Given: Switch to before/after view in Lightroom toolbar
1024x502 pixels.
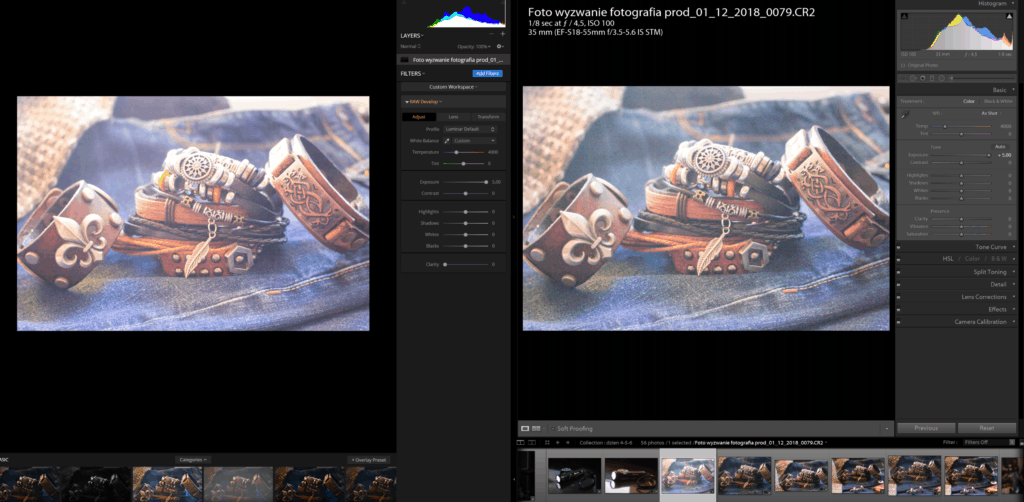Looking at the screenshot, I should click(536, 428).
